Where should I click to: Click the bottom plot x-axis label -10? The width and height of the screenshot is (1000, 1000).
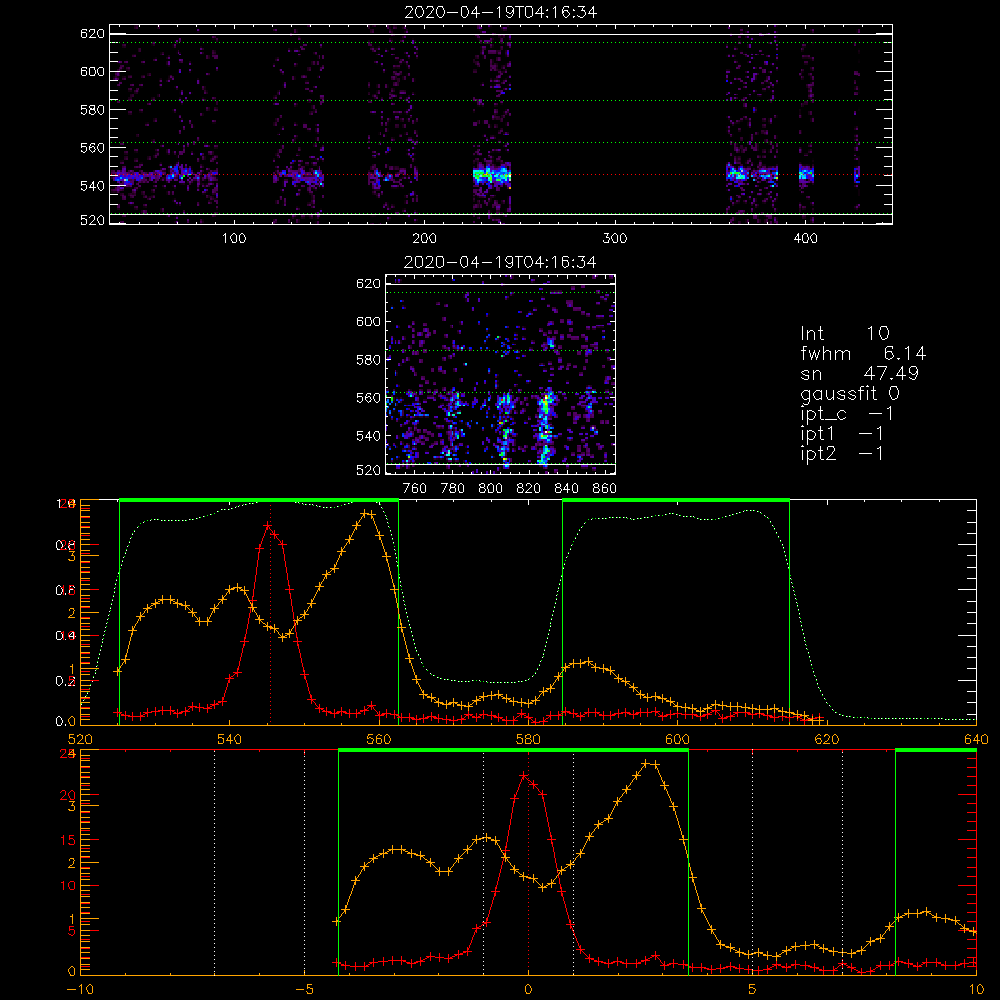point(80,990)
